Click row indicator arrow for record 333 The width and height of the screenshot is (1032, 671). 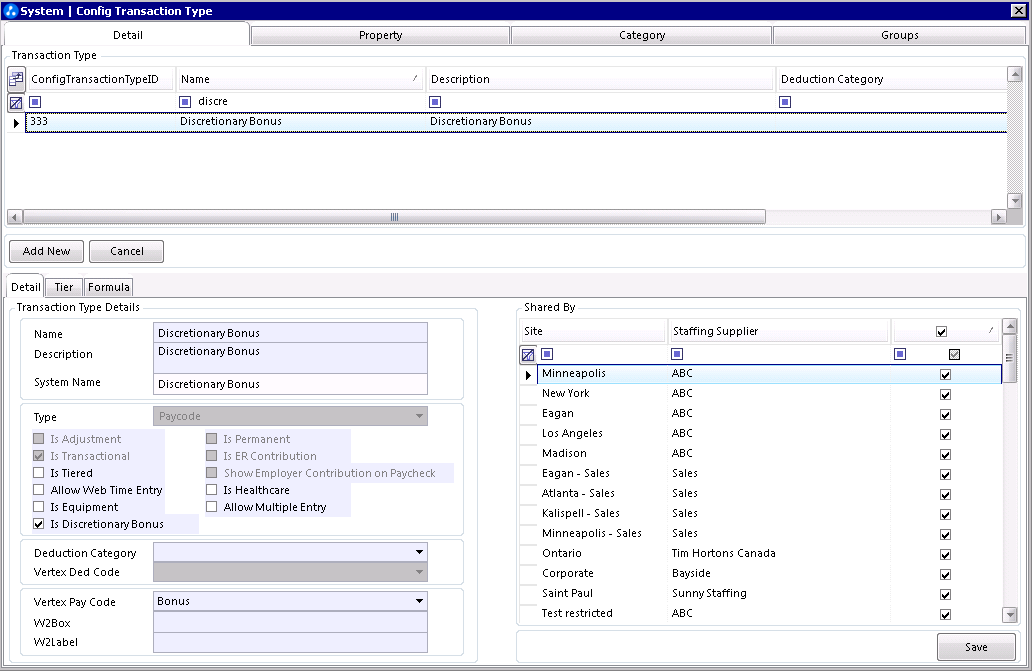(16, 123)
